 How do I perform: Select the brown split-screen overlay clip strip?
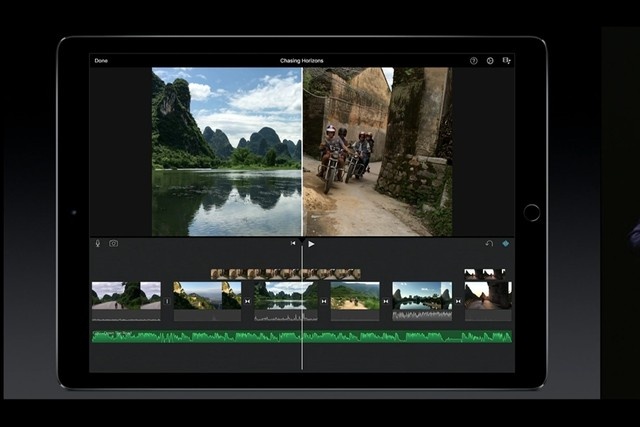(286, 274)
